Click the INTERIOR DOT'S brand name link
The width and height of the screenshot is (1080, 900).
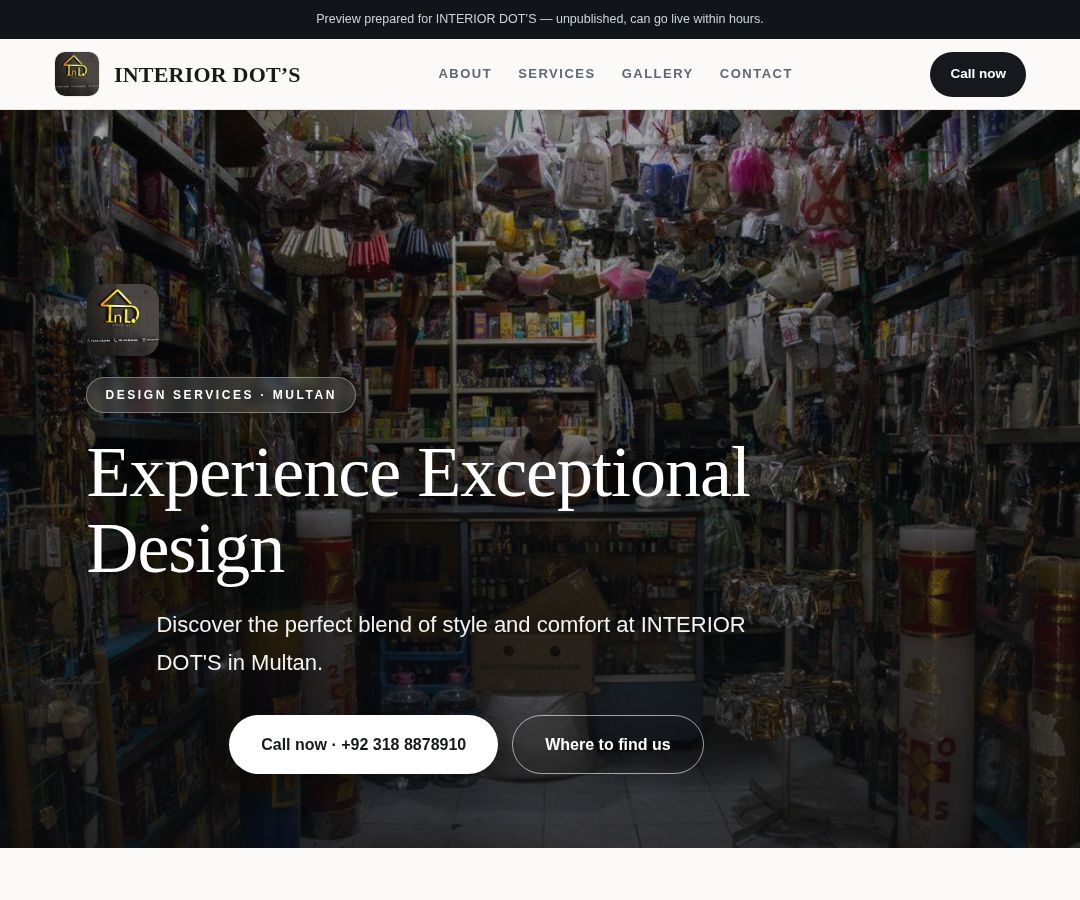coord(207,74)
